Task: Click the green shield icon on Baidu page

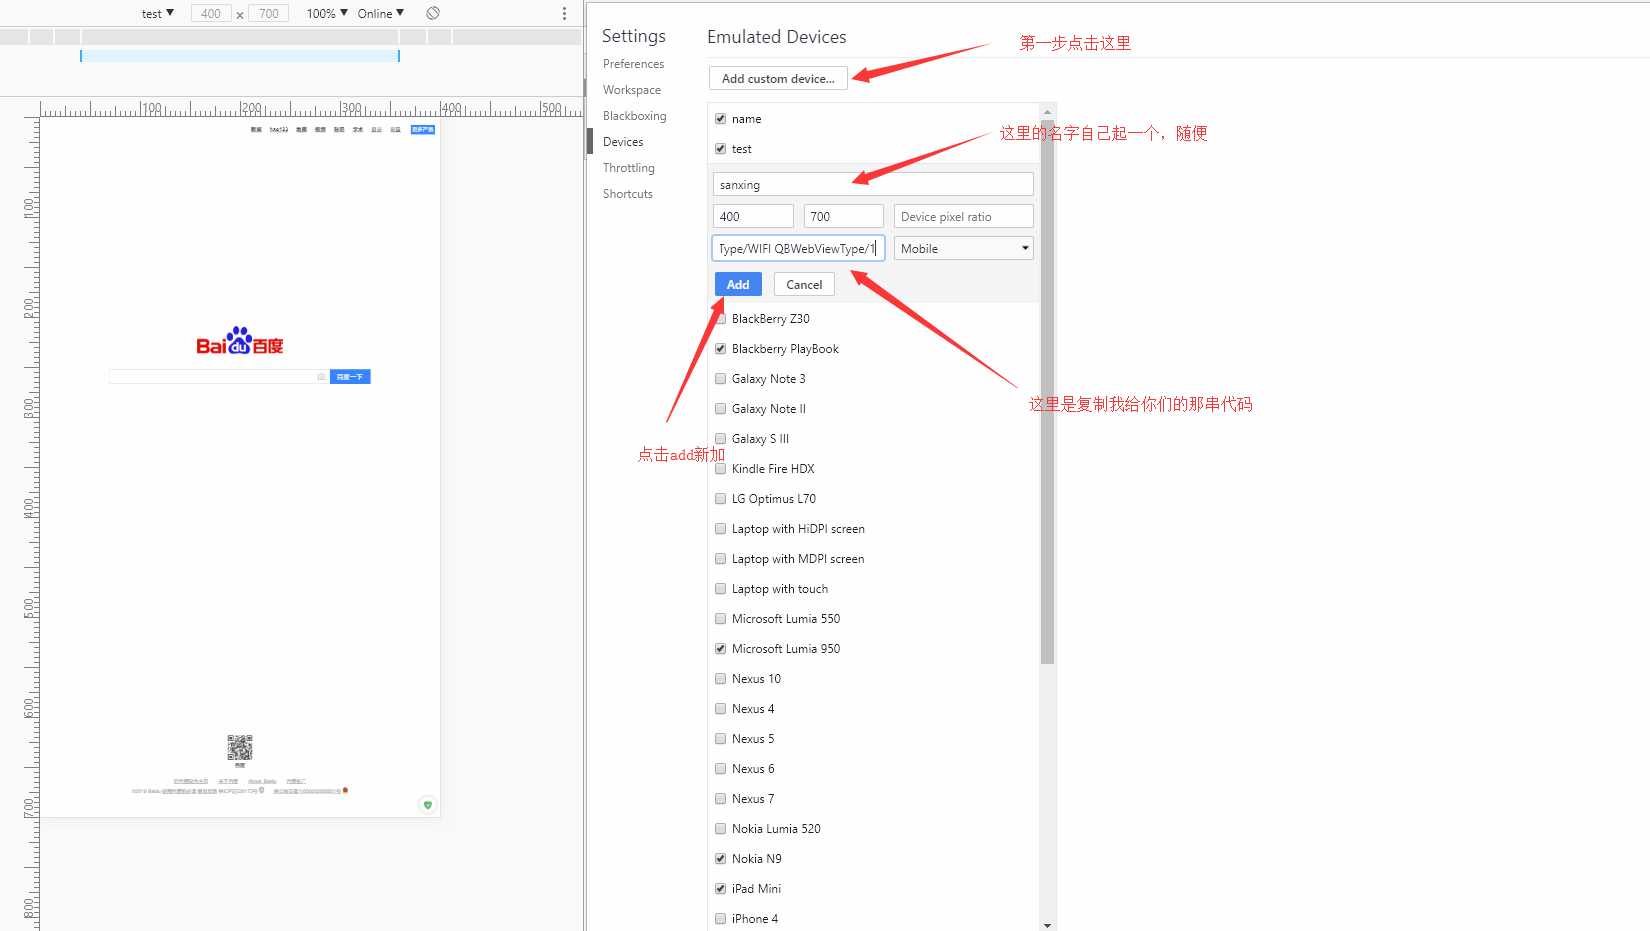Action: click(x=428, y=805)
